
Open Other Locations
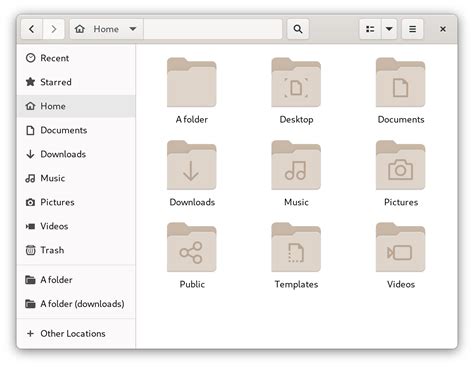pyautogui.click(x=76, y=333)
